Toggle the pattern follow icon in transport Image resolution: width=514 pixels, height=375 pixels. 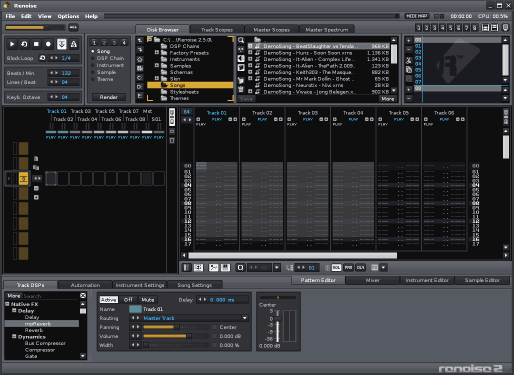(61, 44)
